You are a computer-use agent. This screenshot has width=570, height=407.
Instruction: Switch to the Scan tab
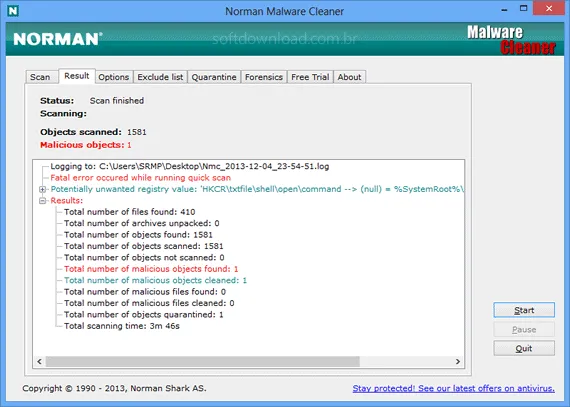(x=41, y=77)
